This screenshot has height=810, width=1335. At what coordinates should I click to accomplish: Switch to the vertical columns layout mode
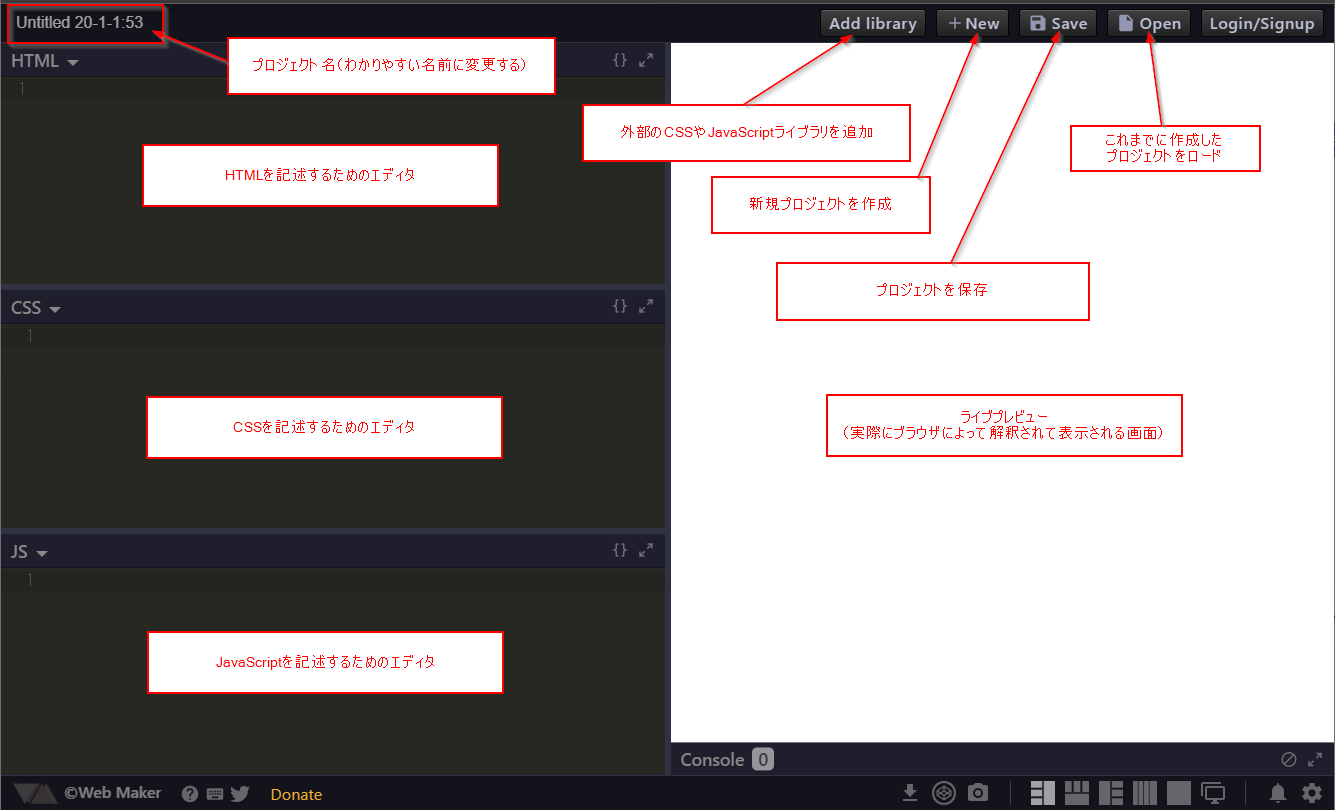pyautogui.click(x=1146, y=793)
